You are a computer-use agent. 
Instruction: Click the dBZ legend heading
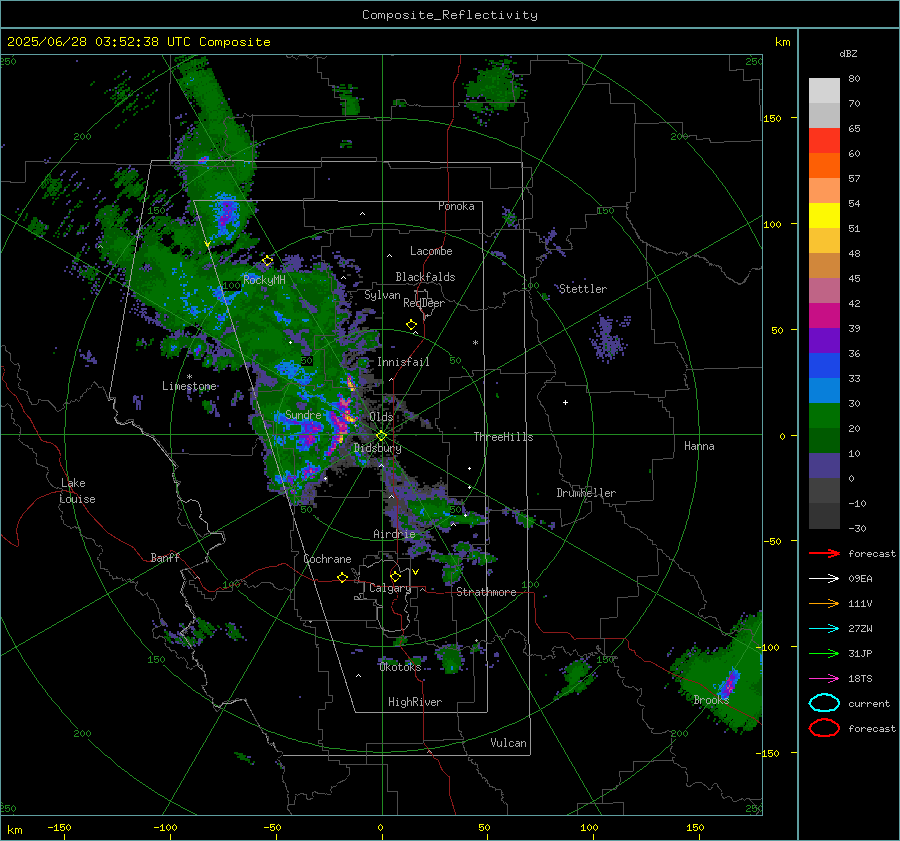[848, 54]
